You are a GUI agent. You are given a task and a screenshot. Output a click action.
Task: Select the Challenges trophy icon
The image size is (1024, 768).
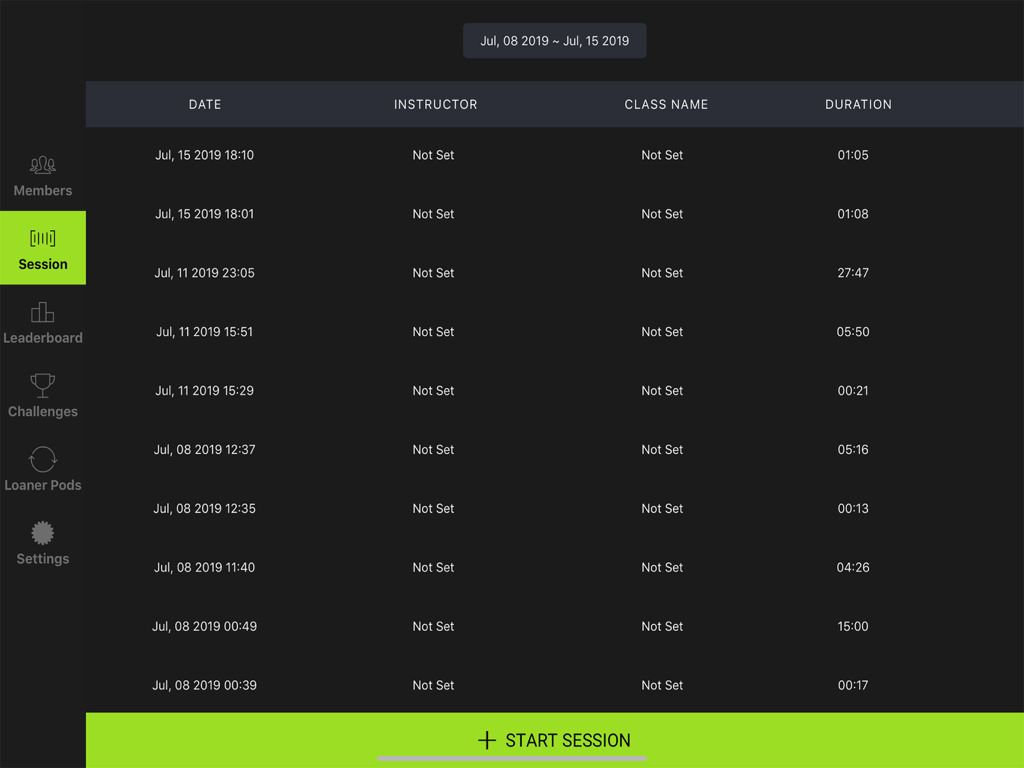[x=42, y=386]
